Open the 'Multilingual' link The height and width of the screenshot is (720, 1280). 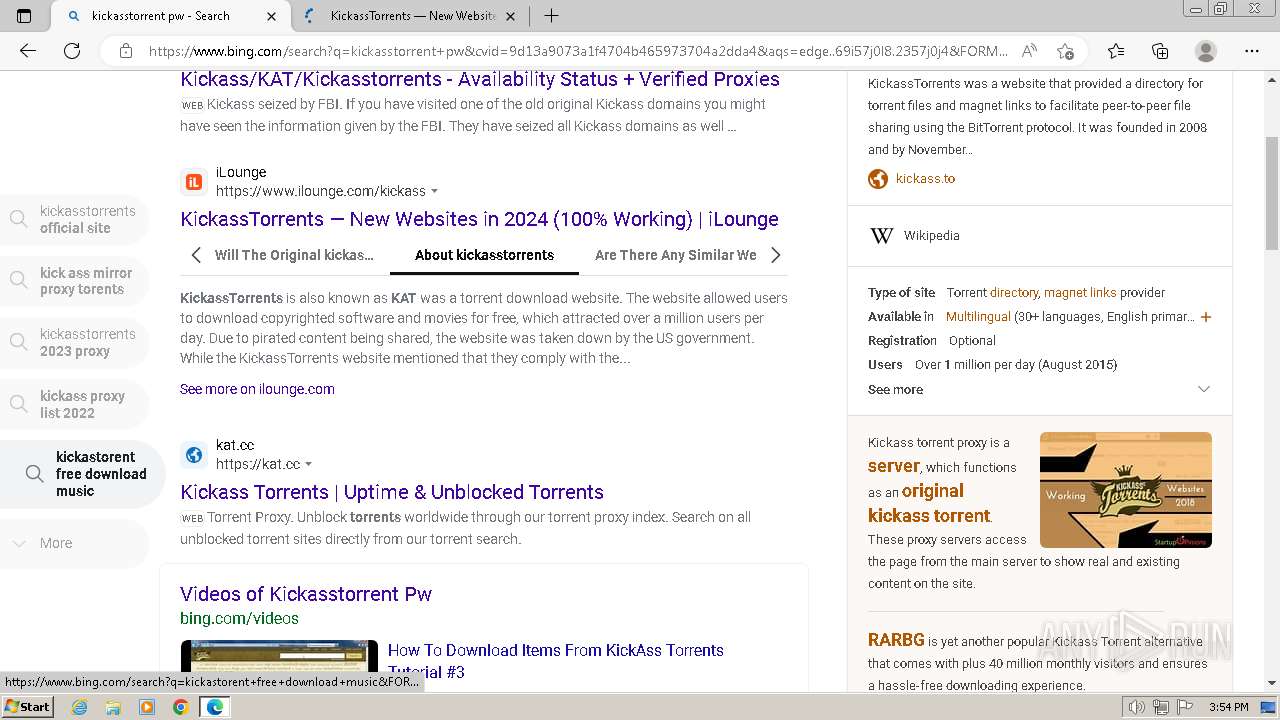[978, 317]
